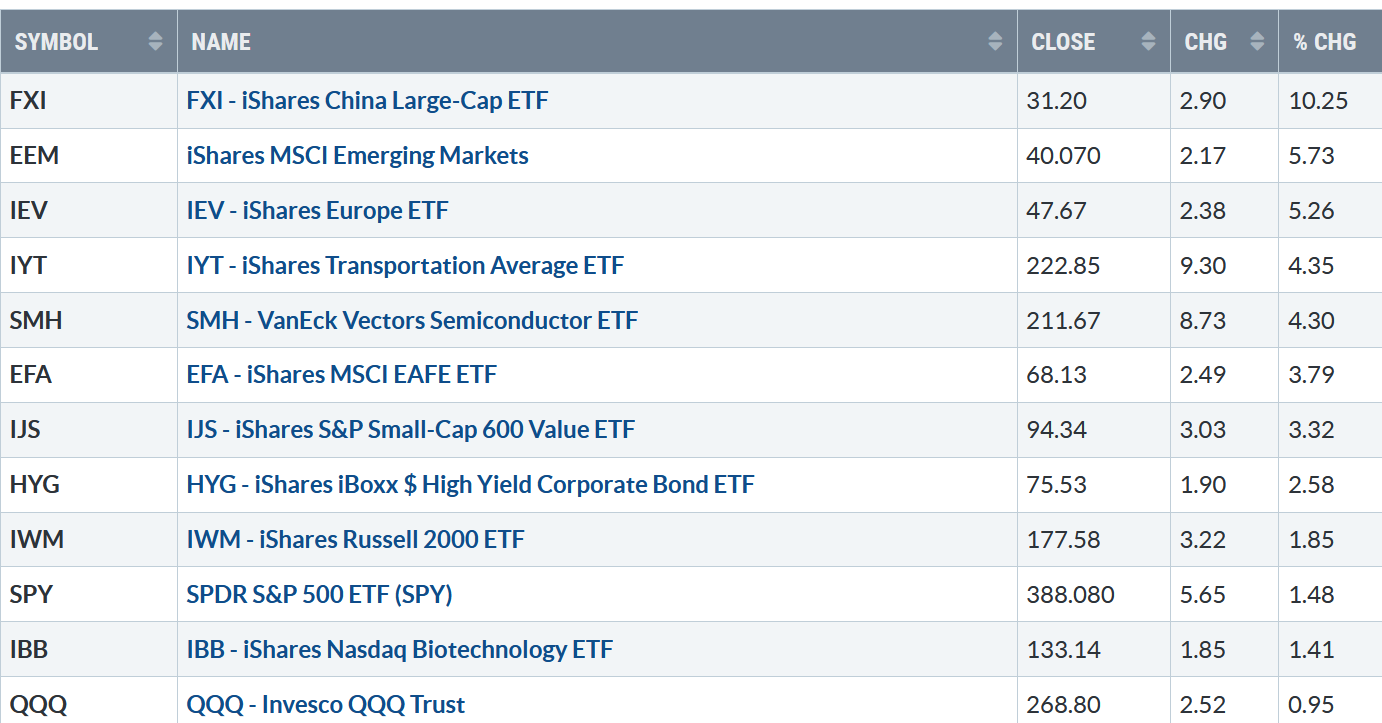Open HYG High Yield Corporate Bond ETF link
The width and height of the screenshot is (1382, 723).
pos(470,485)
